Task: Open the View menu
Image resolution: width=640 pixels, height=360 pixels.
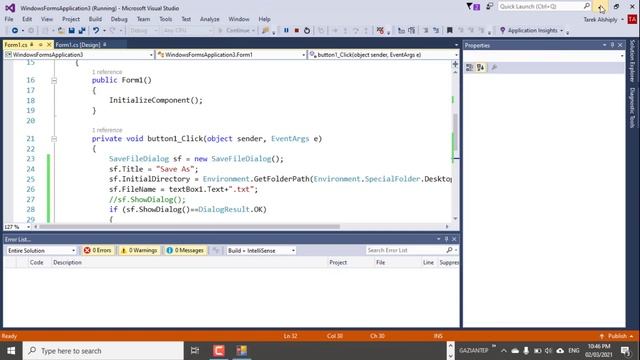Action: click(x=47, y=19)
